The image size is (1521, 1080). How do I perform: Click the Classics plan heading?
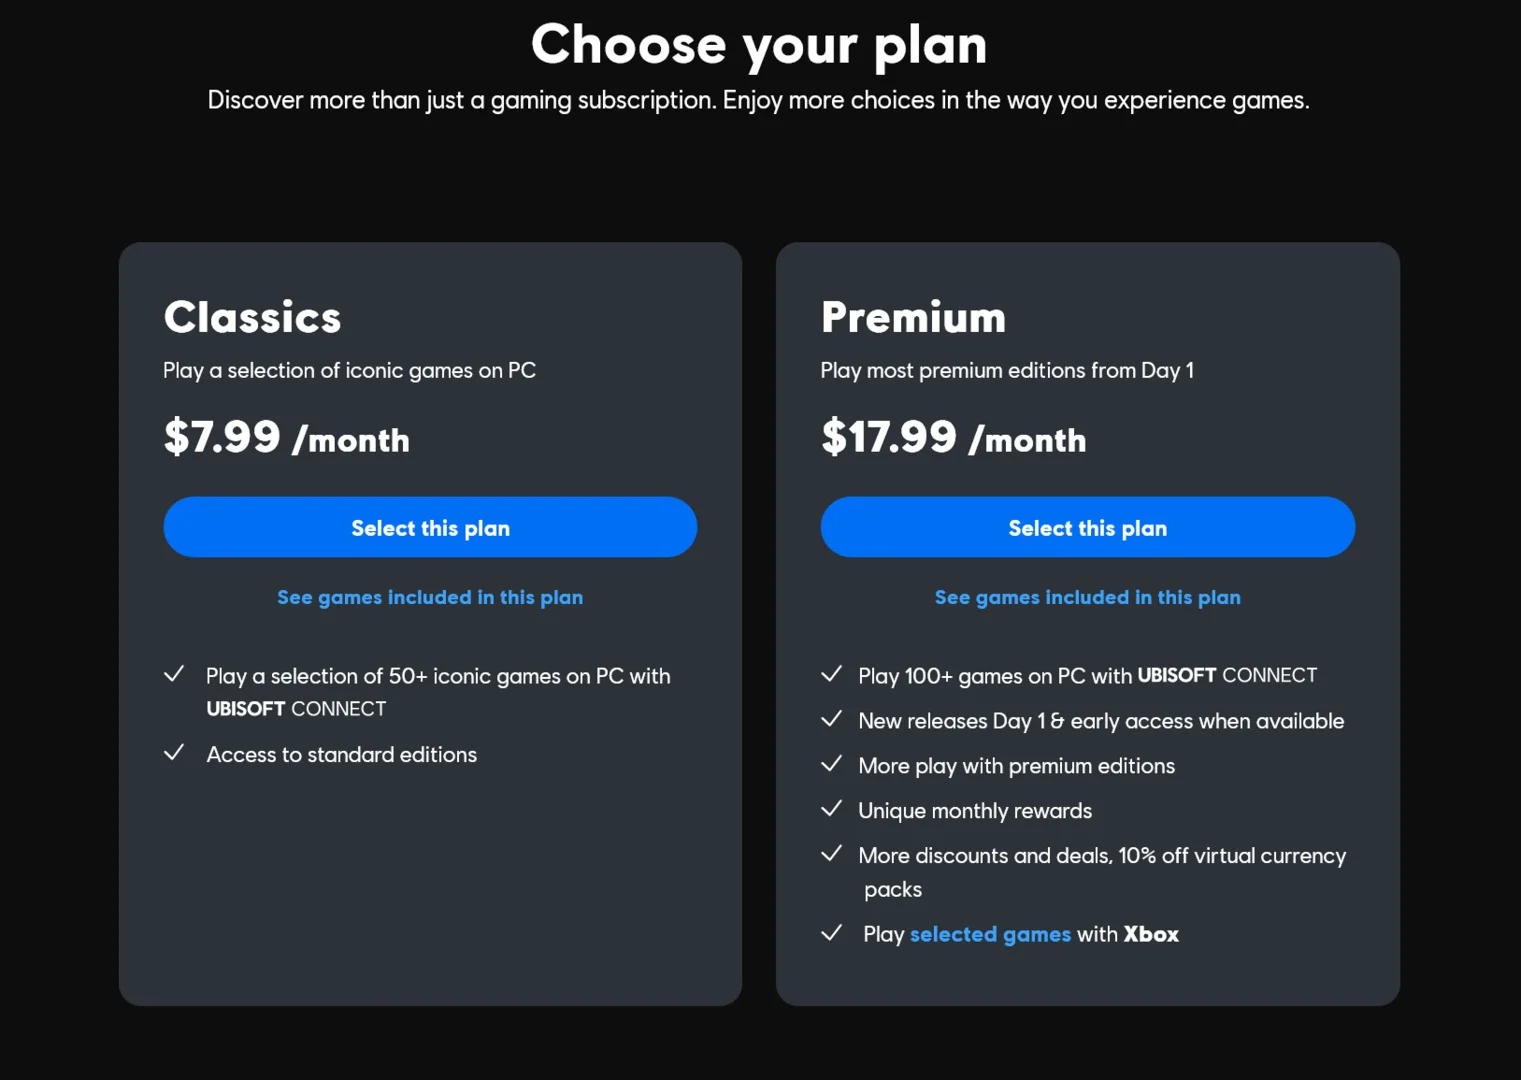(x=253, y=317)
